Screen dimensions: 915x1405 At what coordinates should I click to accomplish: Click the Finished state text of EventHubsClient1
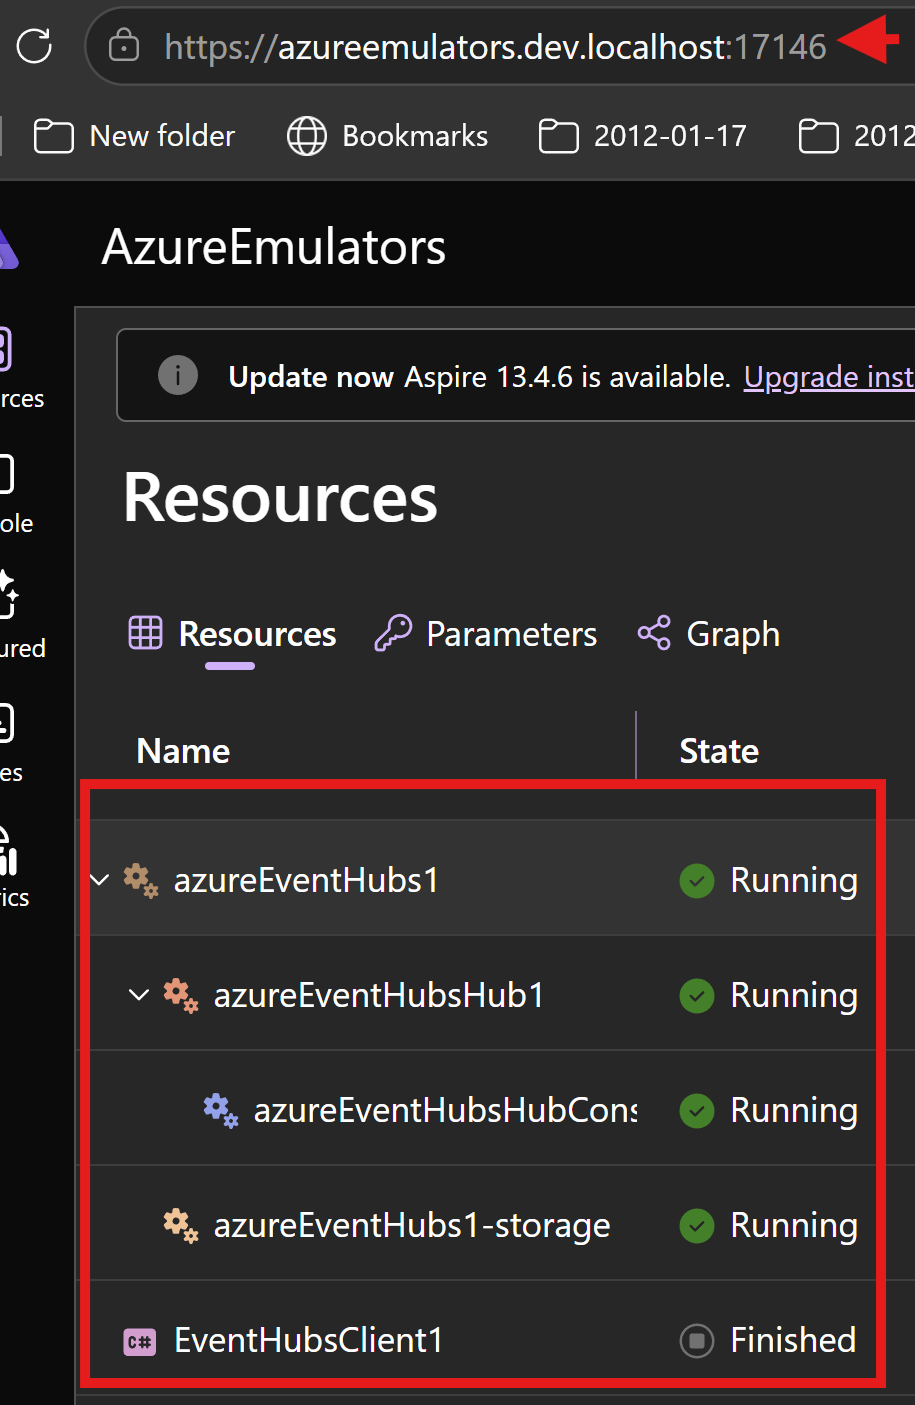click(793, 1340)
